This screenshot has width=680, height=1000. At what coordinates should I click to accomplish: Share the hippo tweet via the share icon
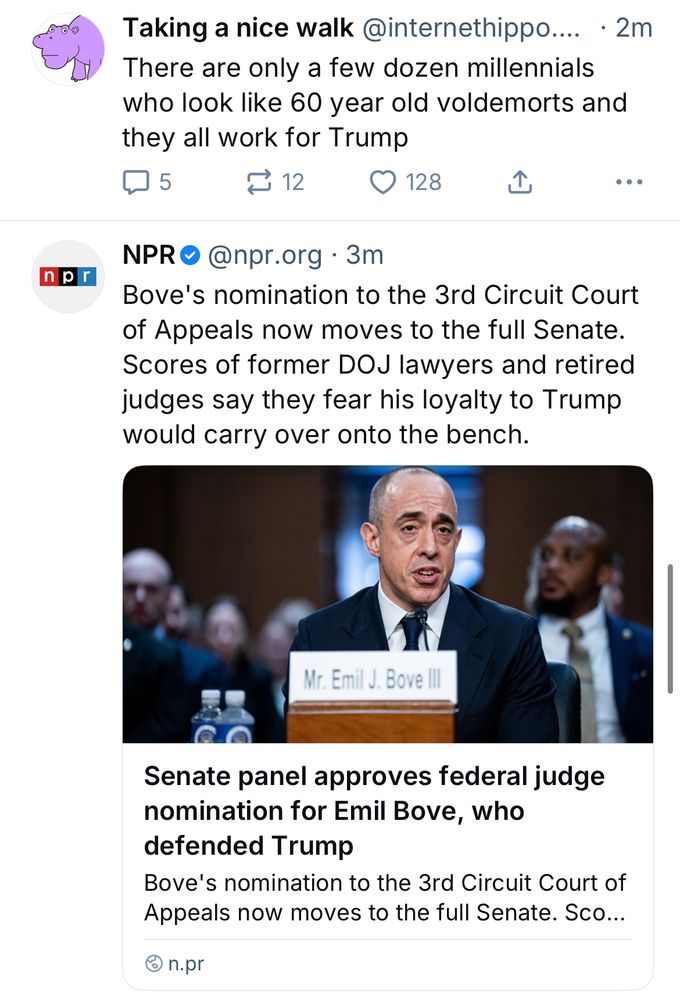[519, 181]
